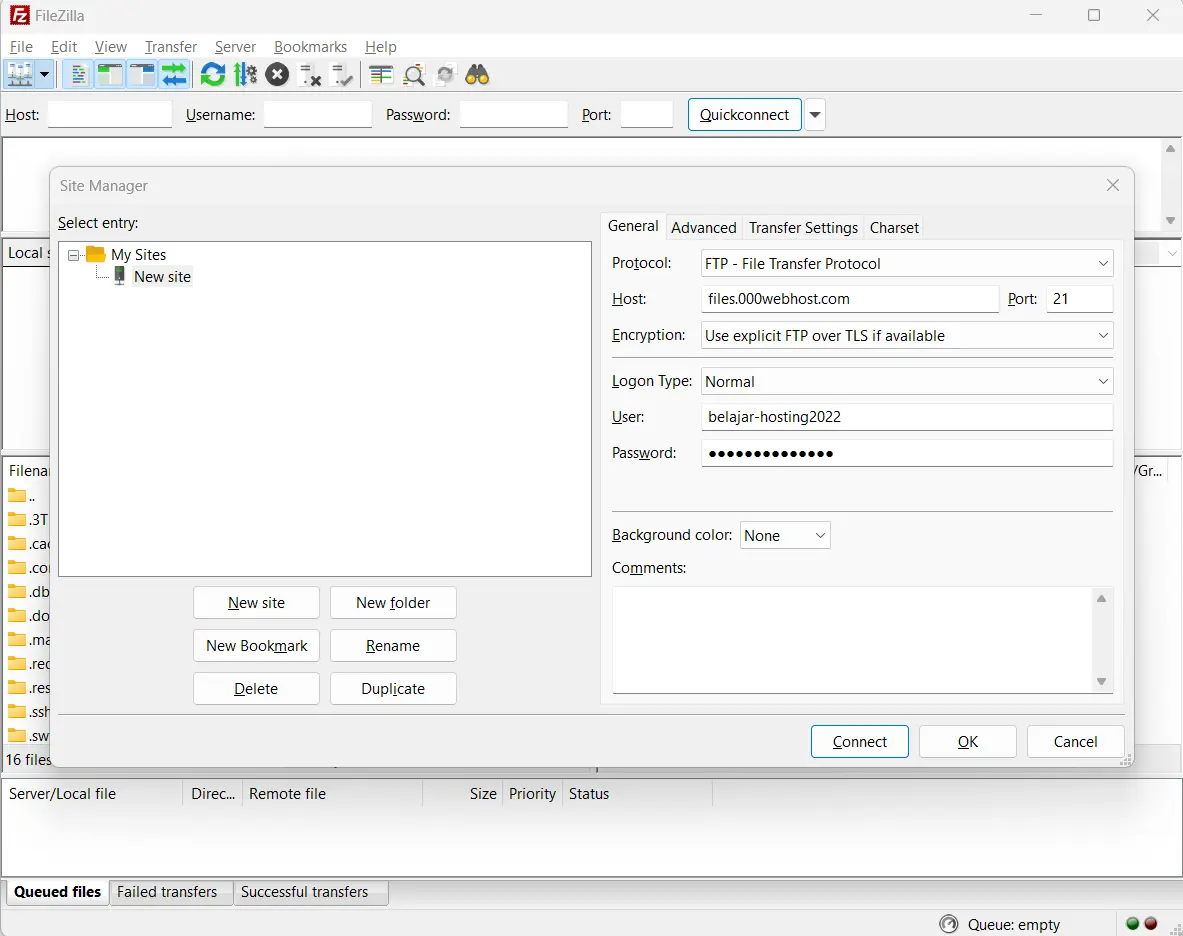Click the green Refresh icon
The height and width of the screenshot is (936, 1183).
tap(213, 75)
